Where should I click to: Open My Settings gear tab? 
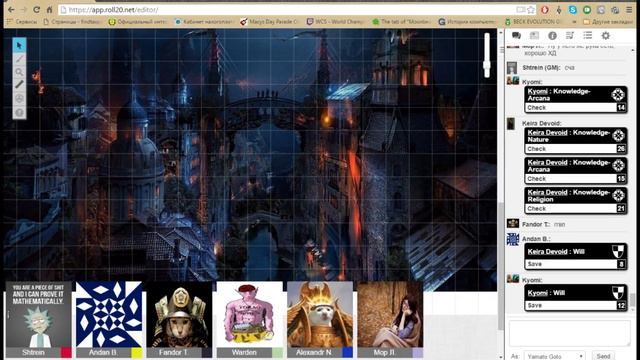(606, 36)
